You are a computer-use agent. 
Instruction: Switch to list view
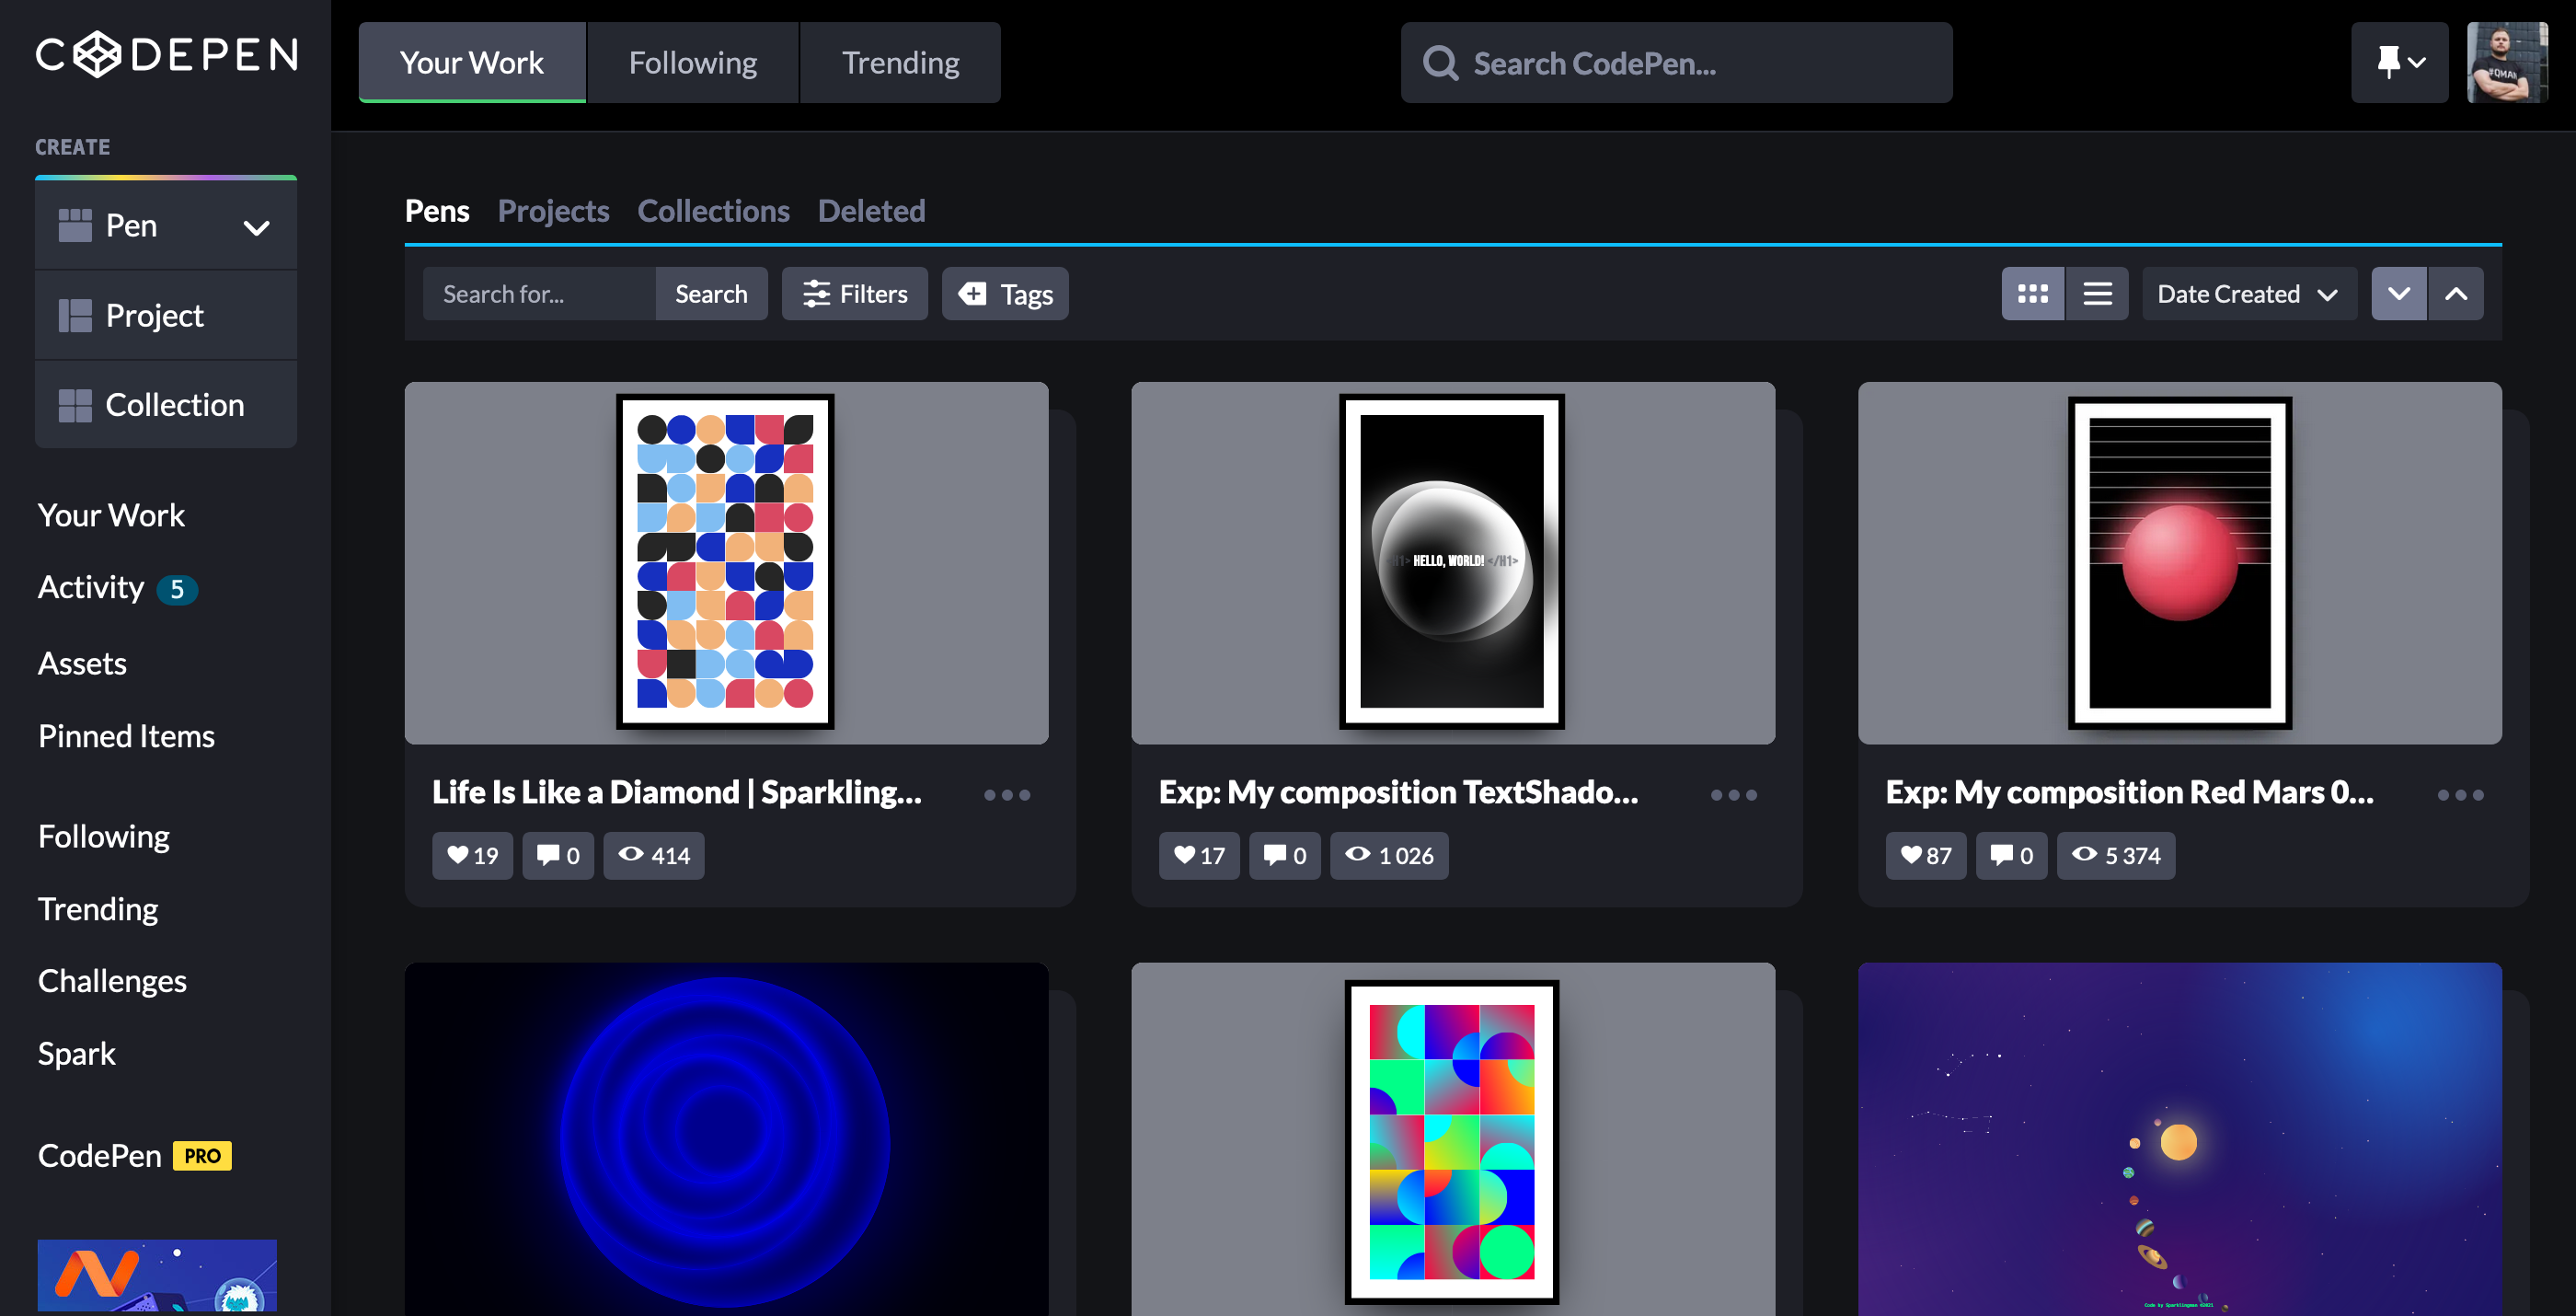pos(2097,294)
